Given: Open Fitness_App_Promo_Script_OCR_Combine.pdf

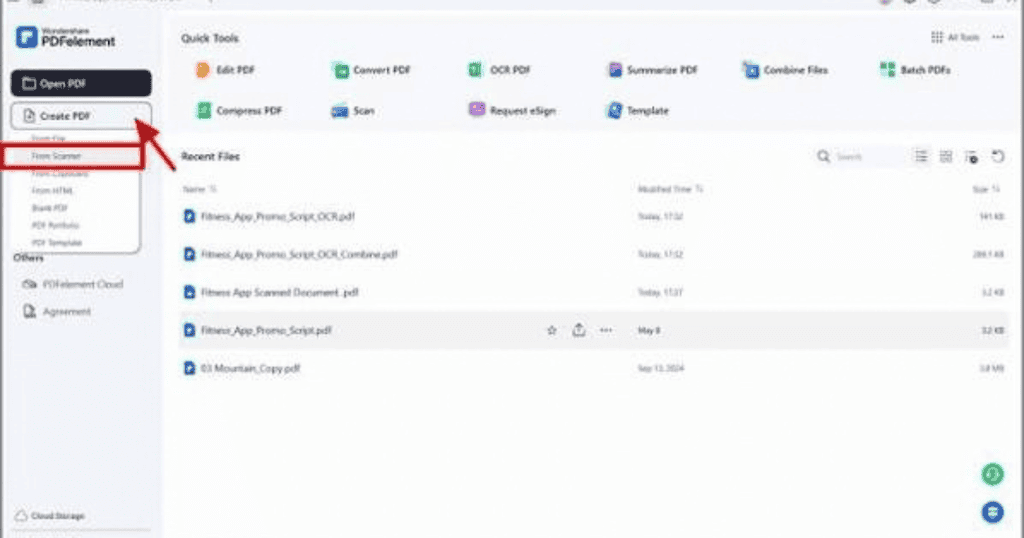Looking at the screenshot, I should [x=299, y=254].
